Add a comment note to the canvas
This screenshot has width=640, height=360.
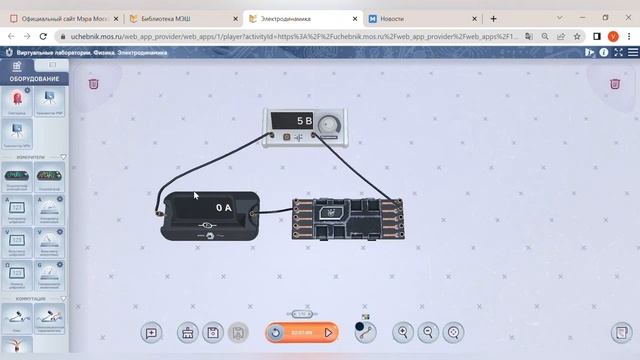(x=151, y=333)
